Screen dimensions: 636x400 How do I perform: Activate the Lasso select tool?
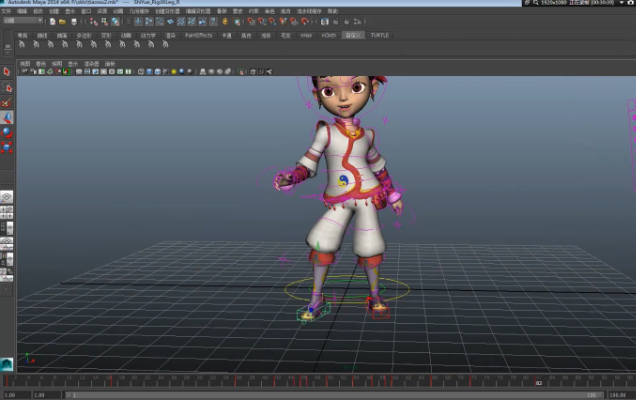pos(6,87)
